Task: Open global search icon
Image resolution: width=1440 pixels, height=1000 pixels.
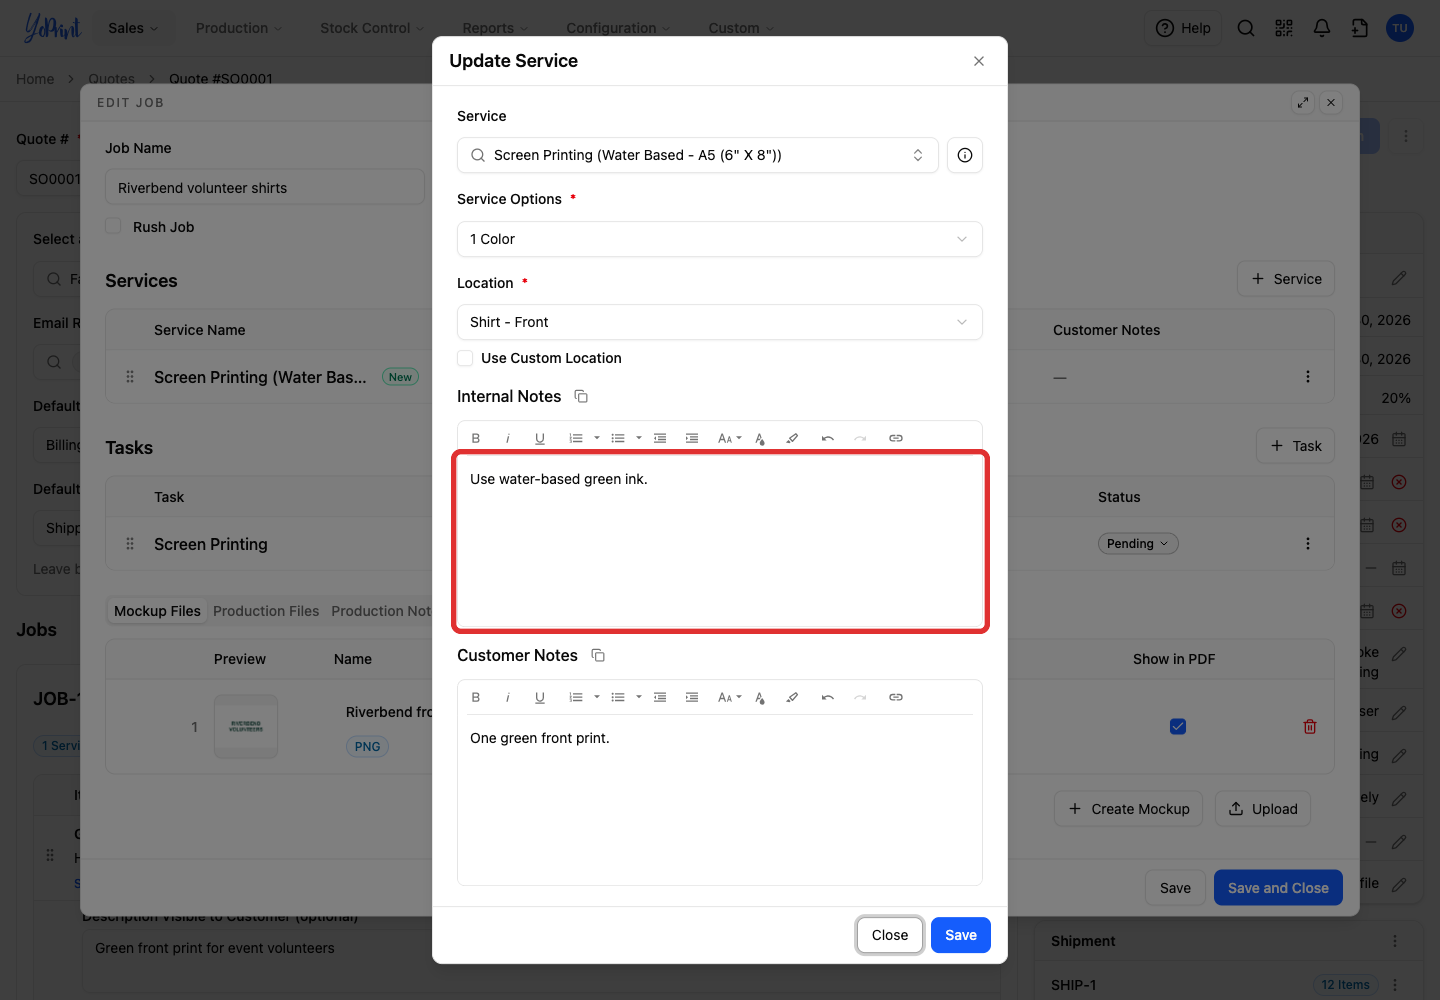Action: [x=1246, y=28]
